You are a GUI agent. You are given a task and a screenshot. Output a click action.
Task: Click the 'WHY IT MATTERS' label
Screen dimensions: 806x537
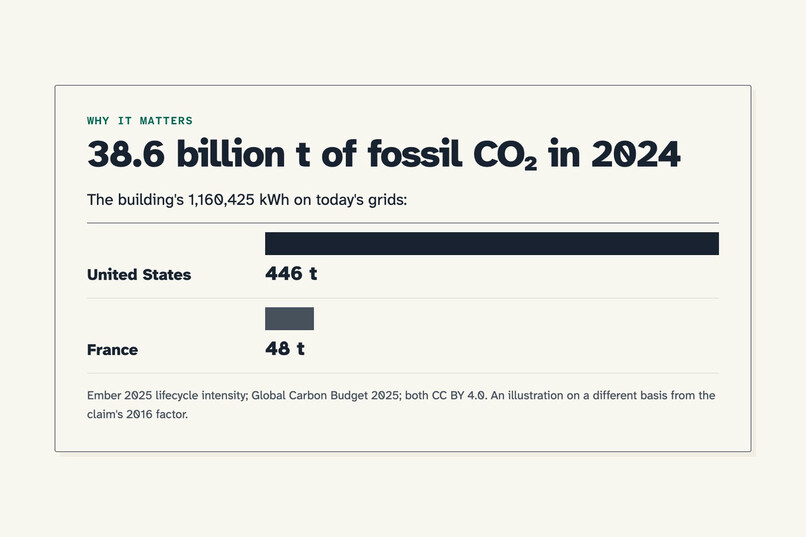(140, 121)
